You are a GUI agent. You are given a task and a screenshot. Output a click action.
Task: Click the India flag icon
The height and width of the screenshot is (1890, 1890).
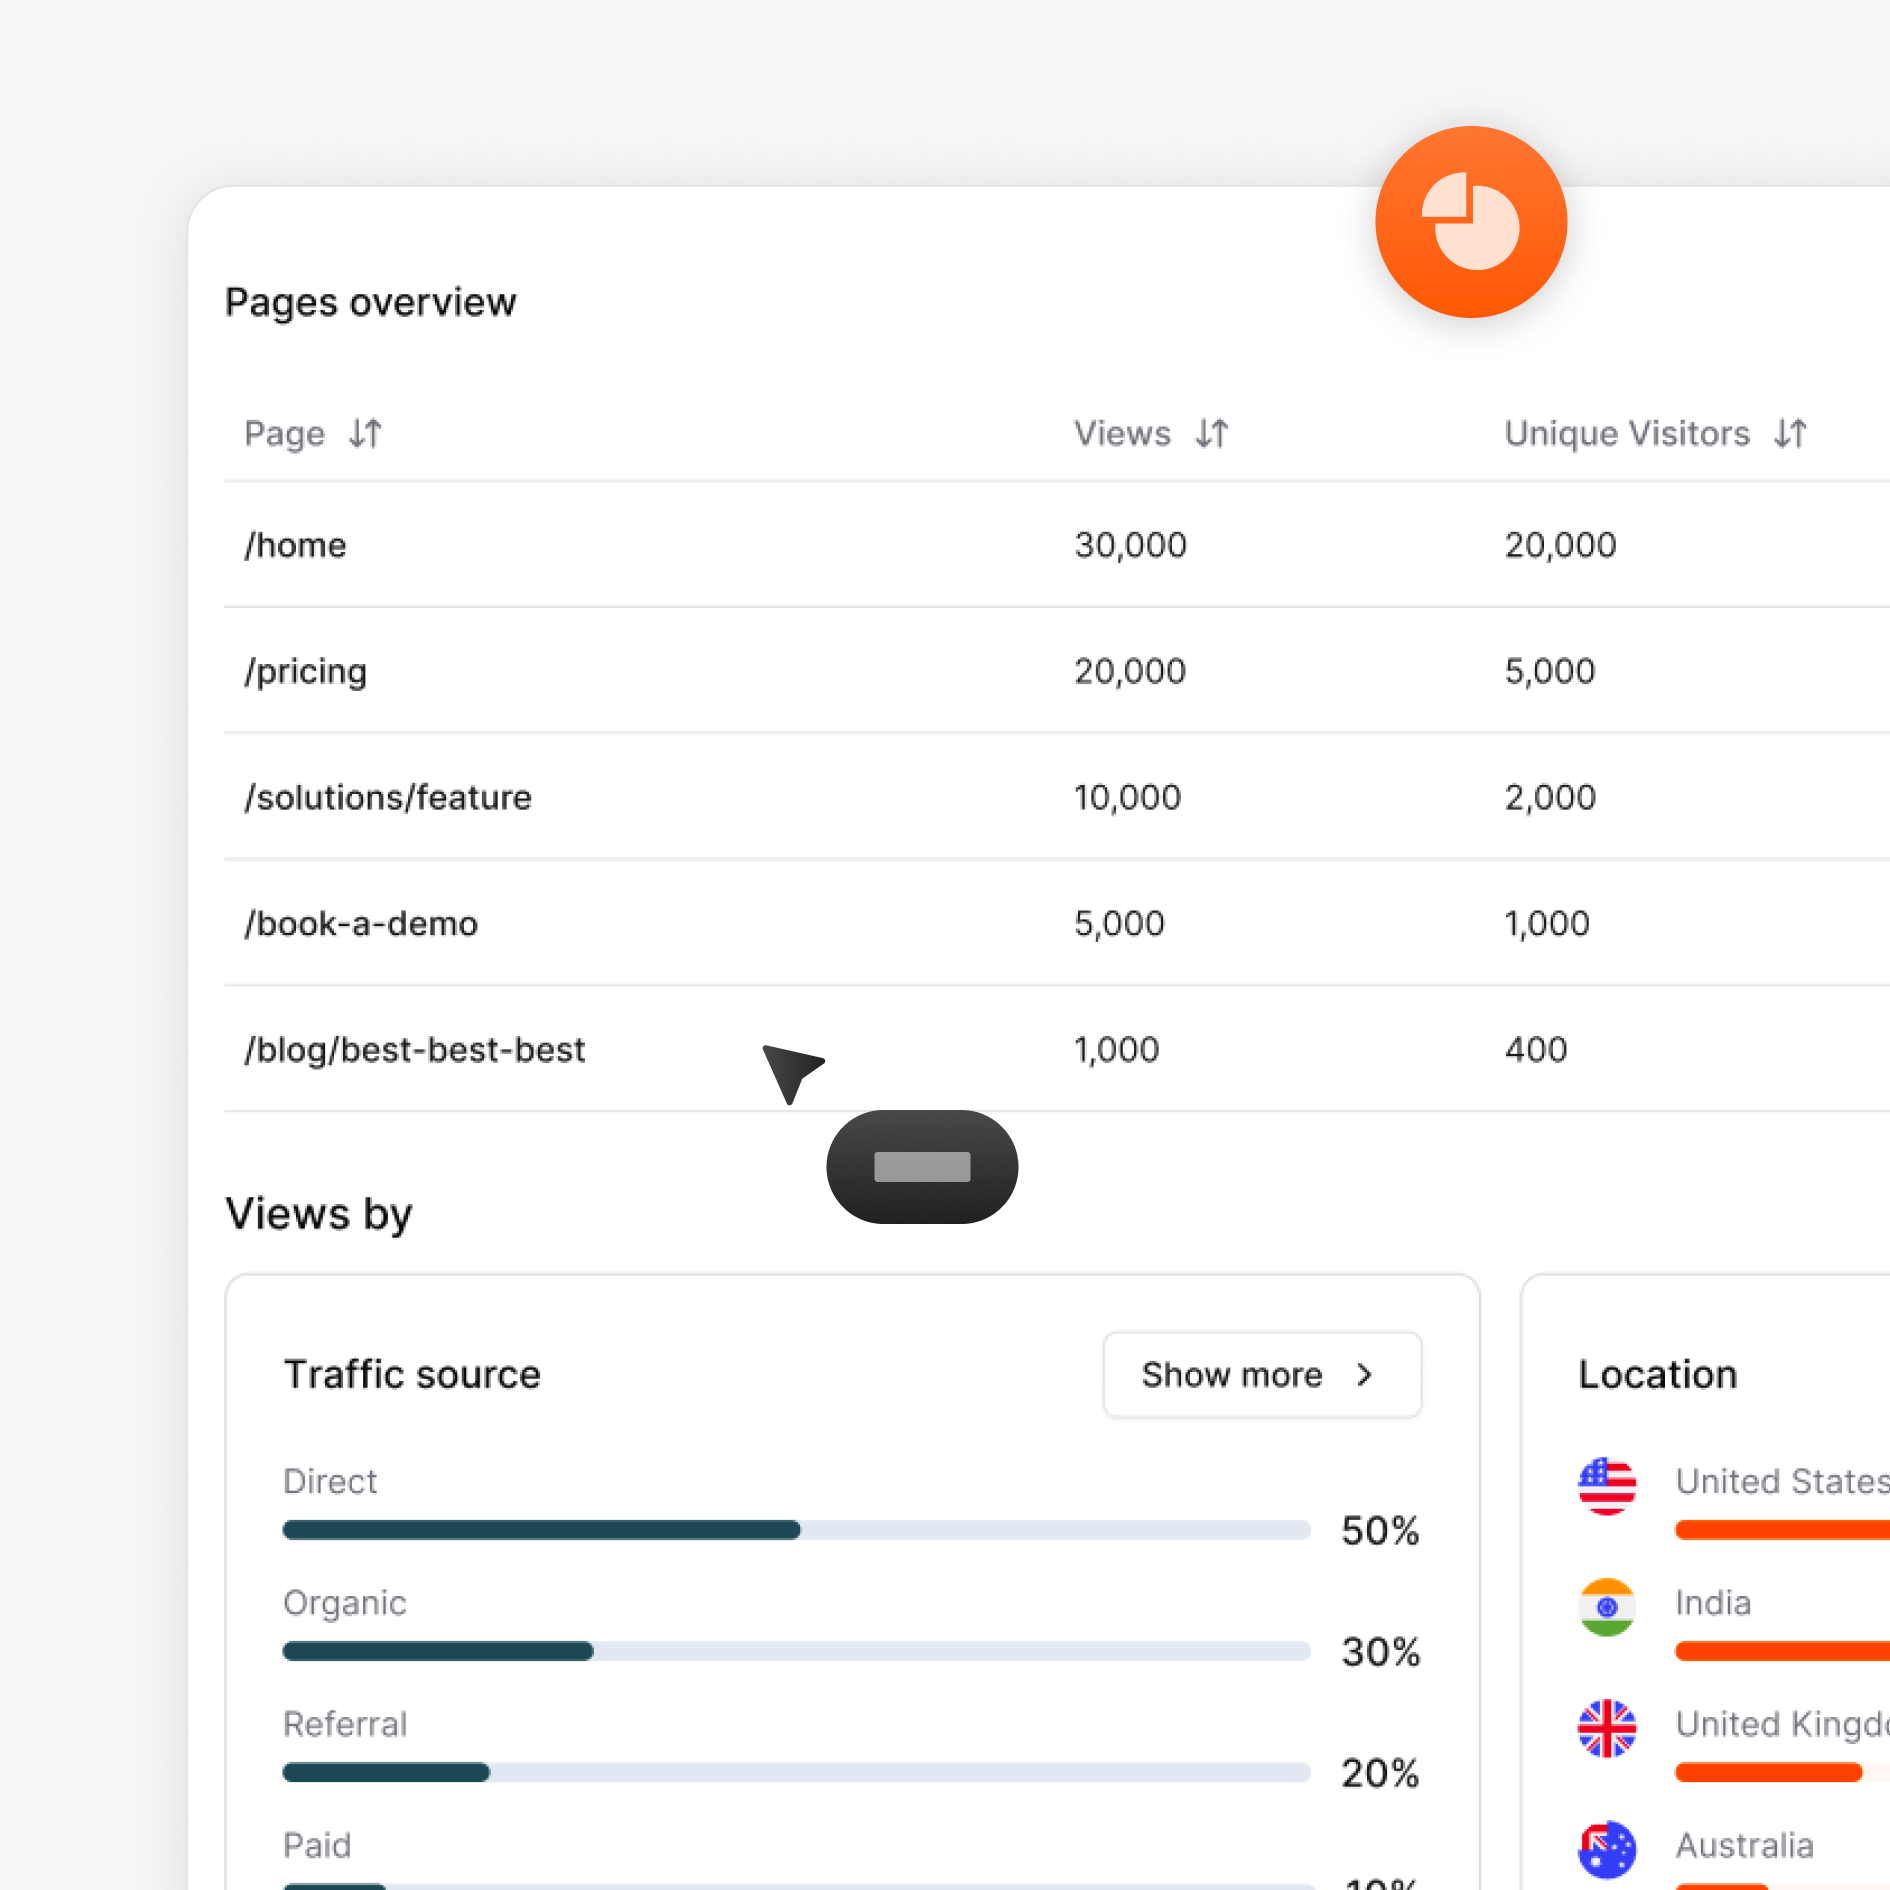(x=1607, y=1607)
